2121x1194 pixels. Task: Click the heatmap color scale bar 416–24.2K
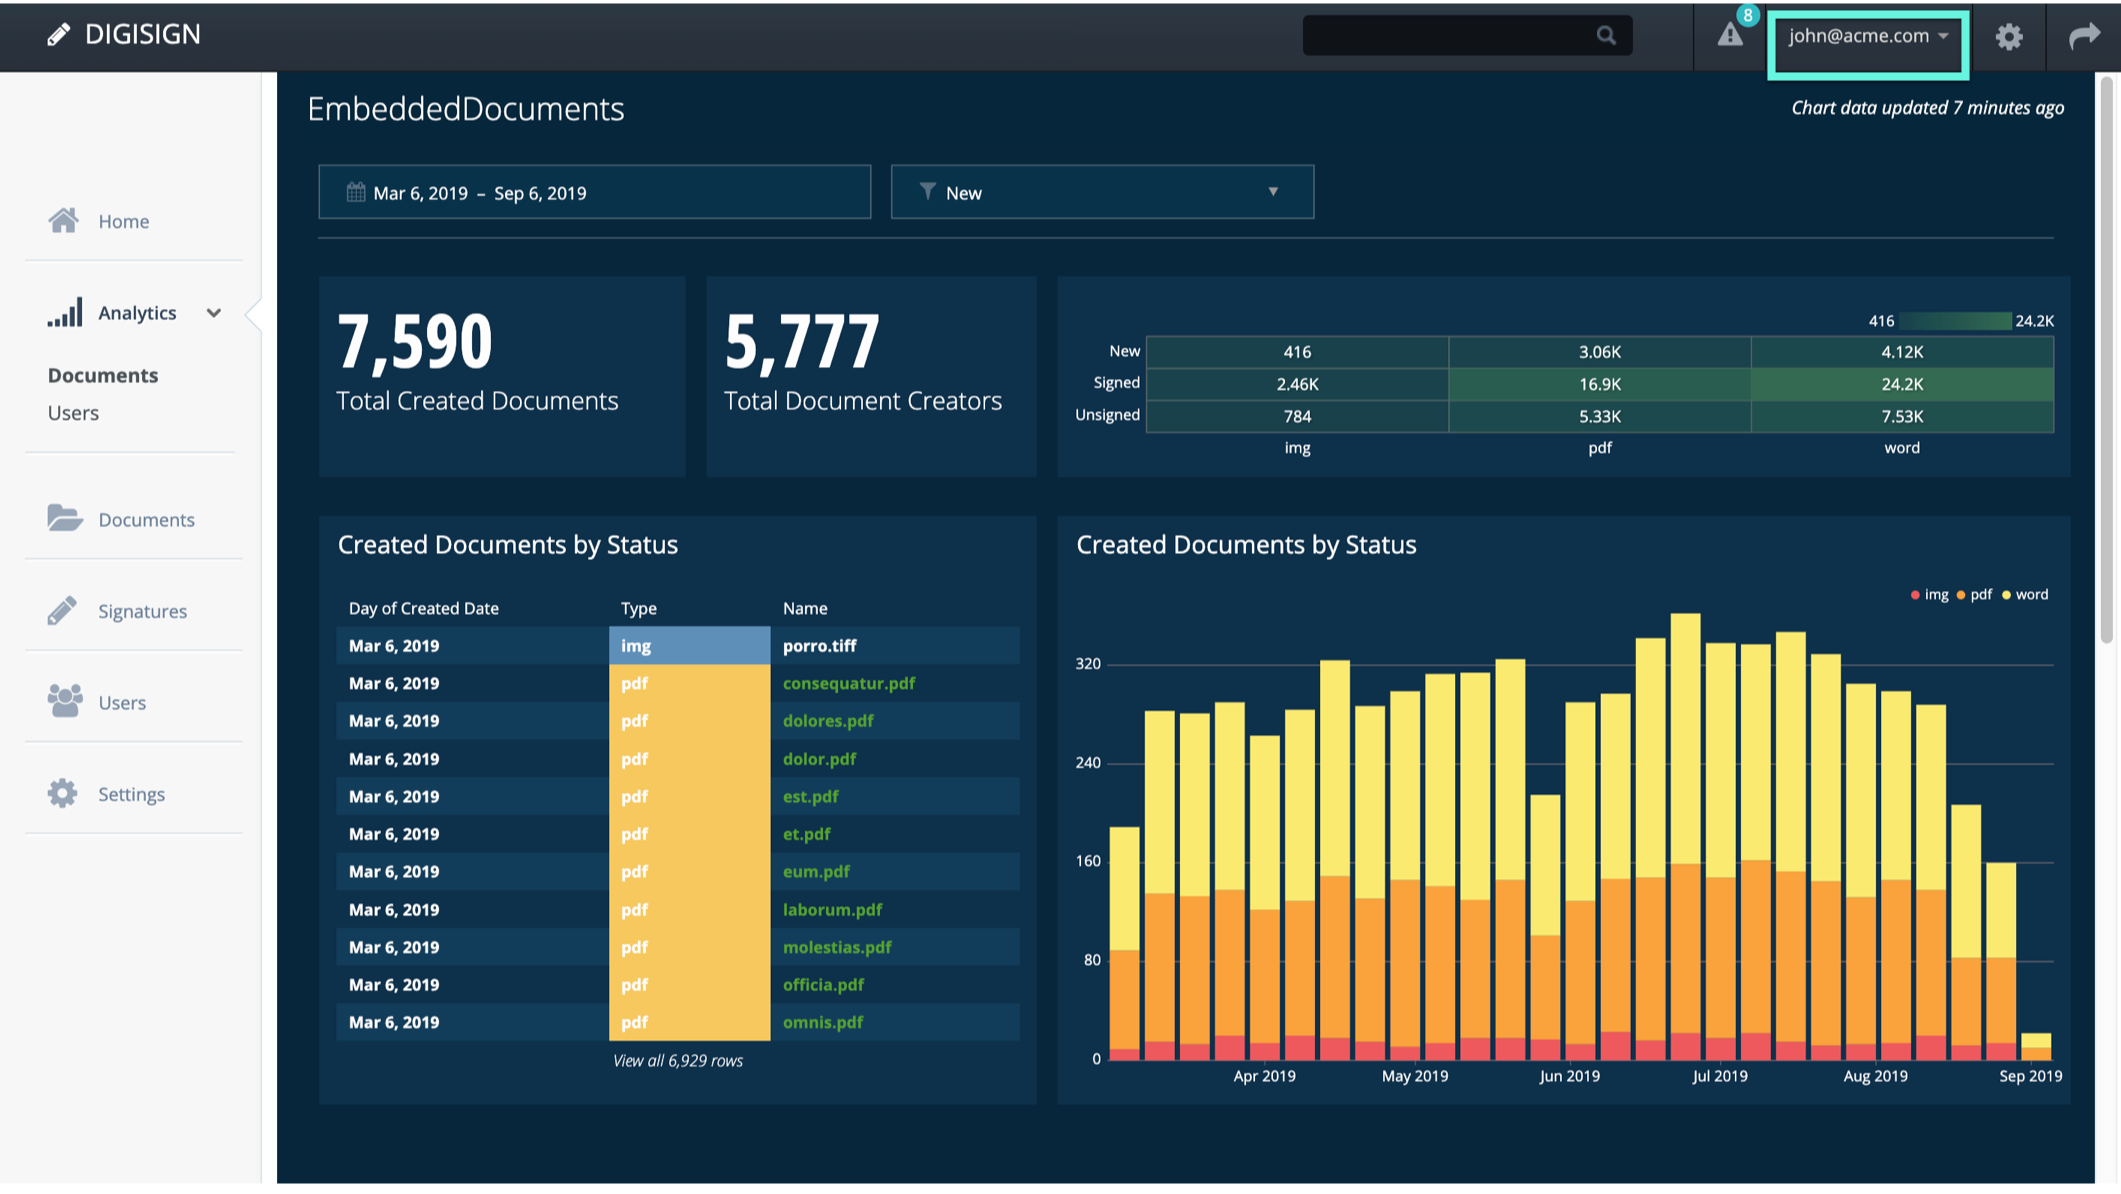(x=1955, y=321)
